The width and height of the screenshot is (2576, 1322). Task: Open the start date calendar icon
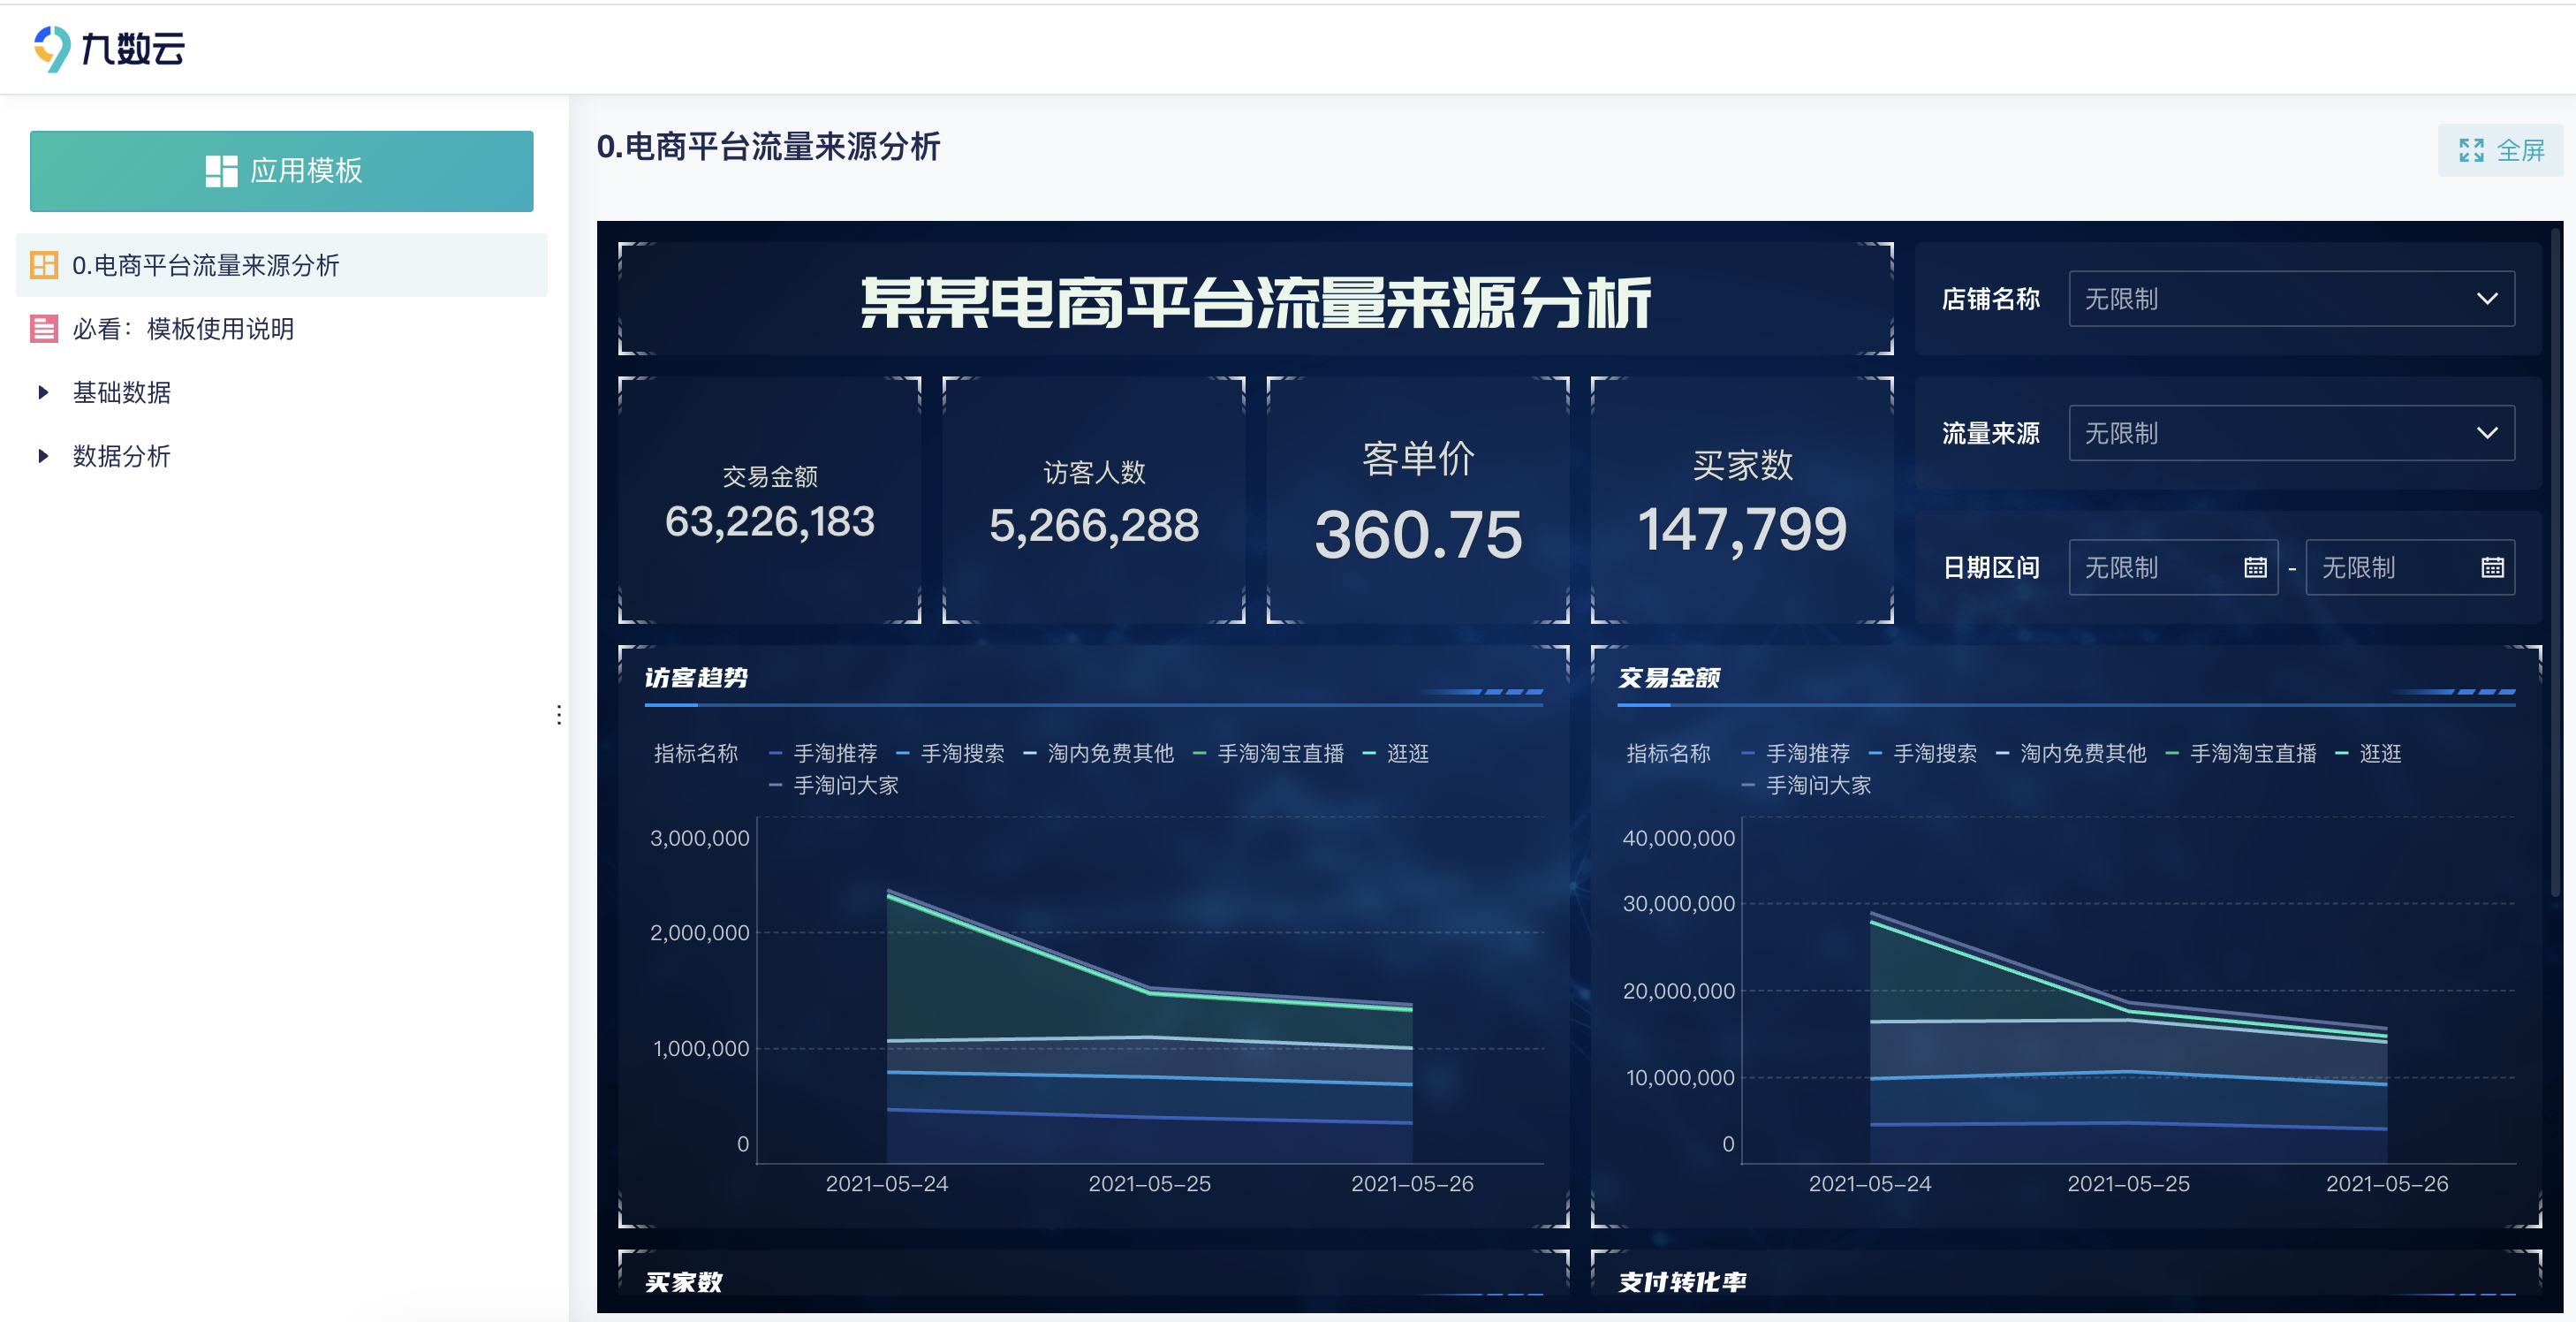pyautogui.click(x=2254, y=568)
